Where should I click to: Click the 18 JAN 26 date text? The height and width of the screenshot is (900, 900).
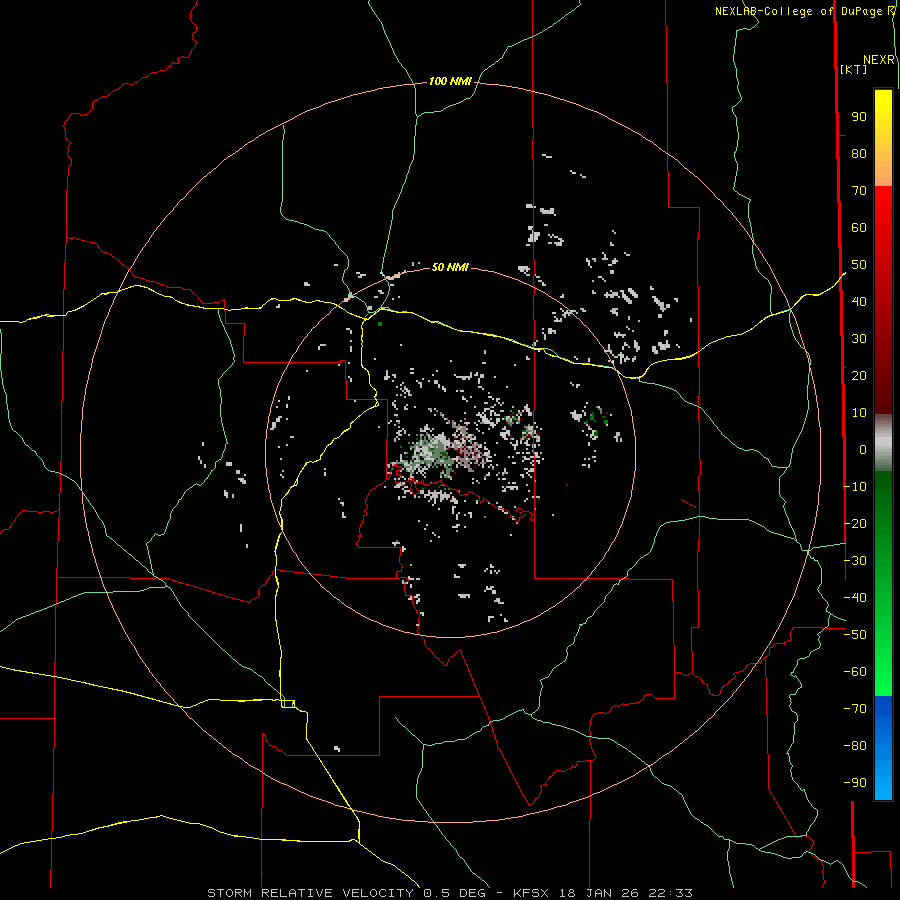click(599, 893)
